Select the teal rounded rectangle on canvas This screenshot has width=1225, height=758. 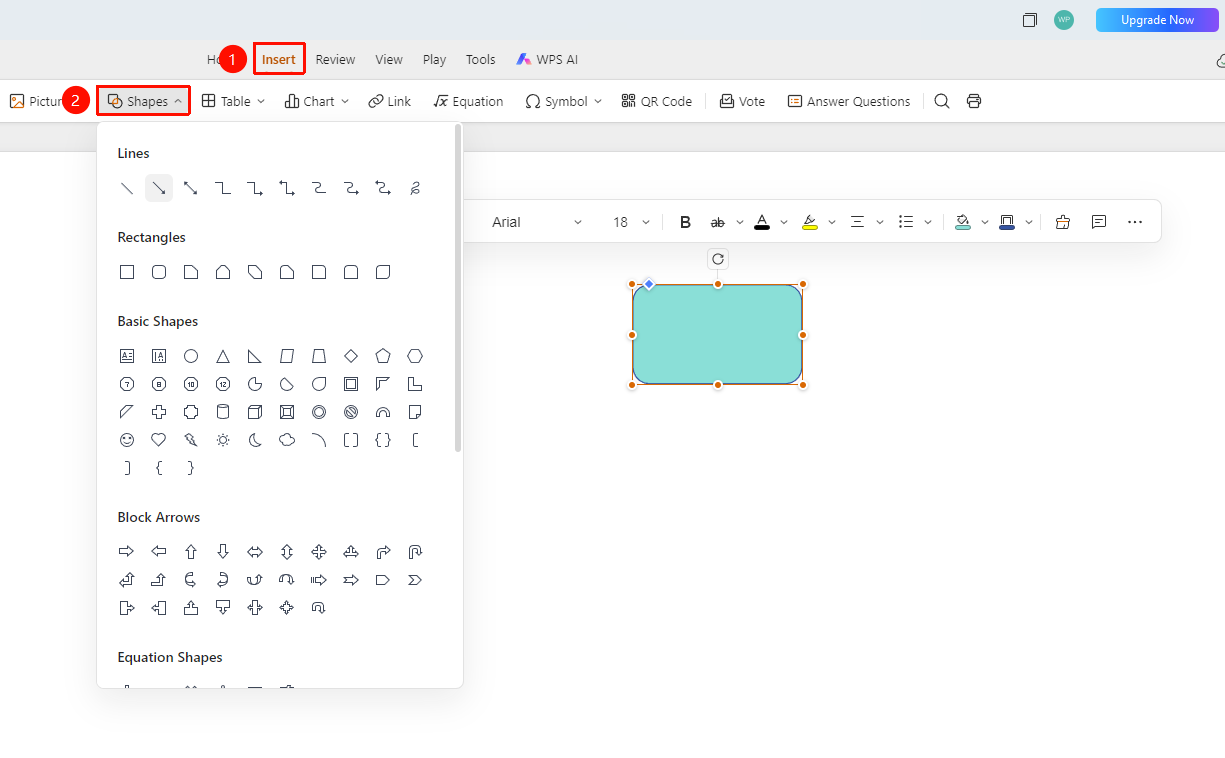(717, 334)
